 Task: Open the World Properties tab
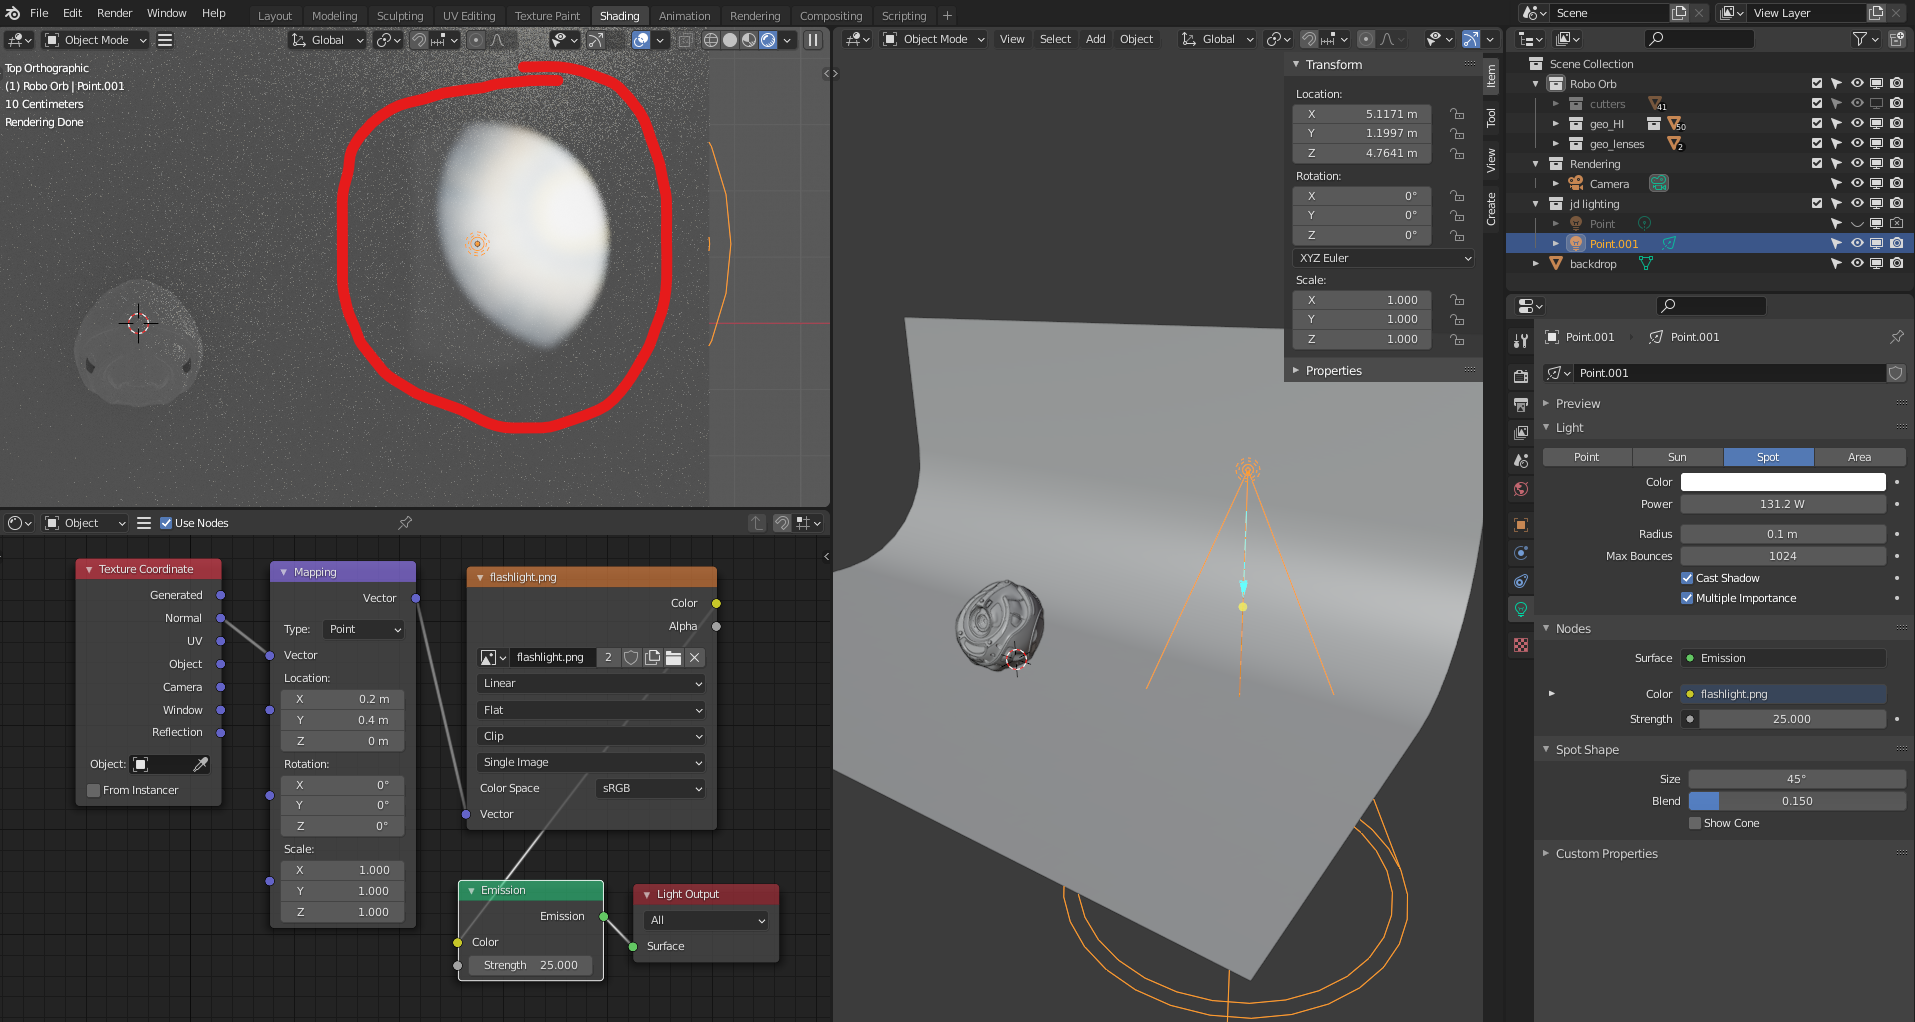tap(1520, 486)
